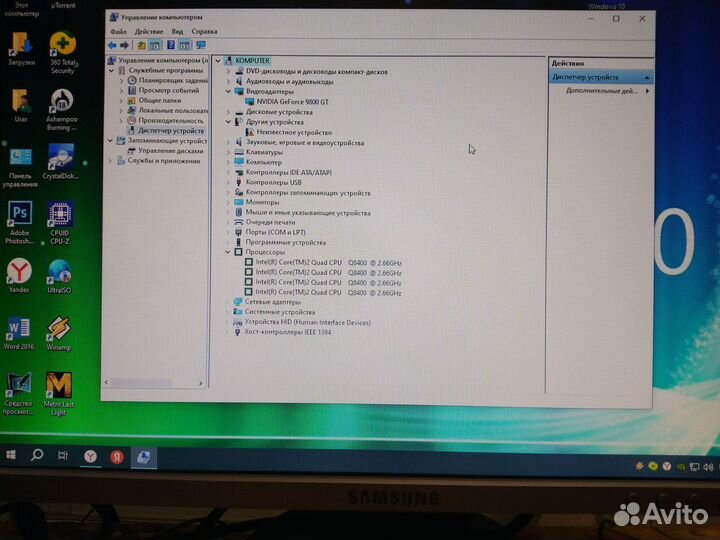Open 360 Total Security desktop icon
This screenshot has width=720, height=540.
(62, 52)
